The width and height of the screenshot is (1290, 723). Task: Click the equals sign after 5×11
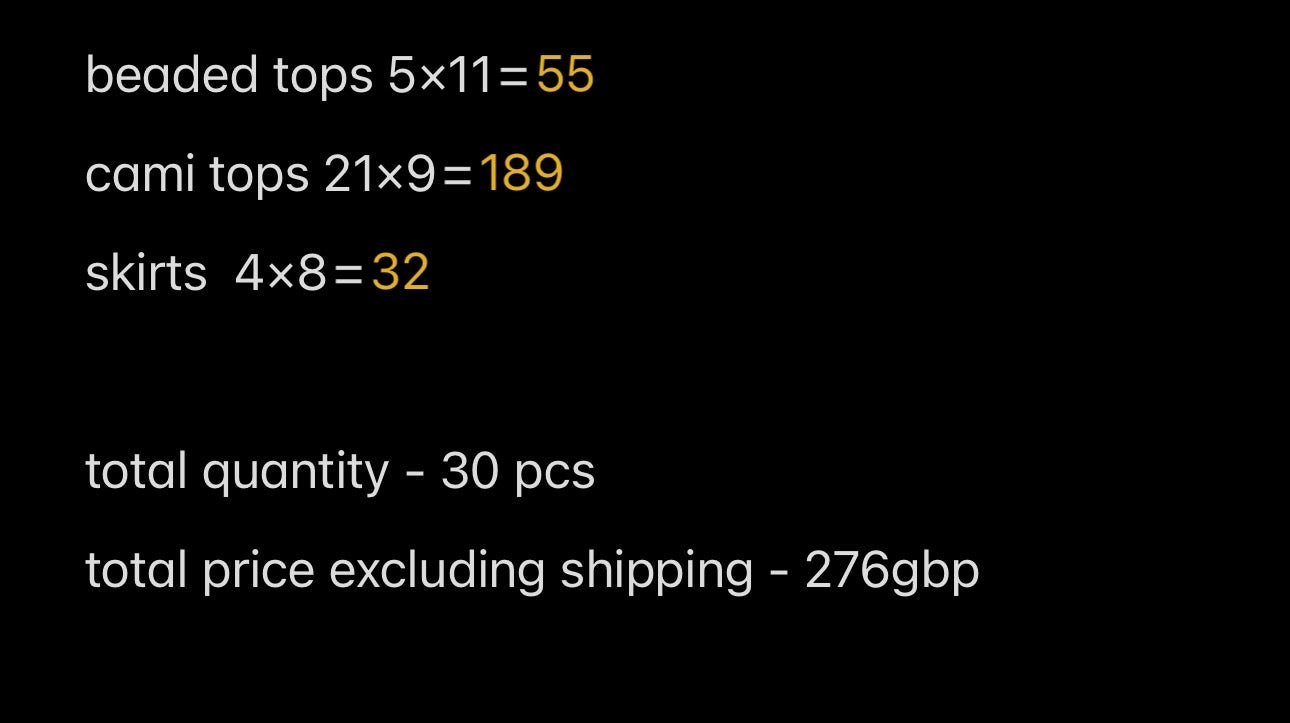point(513,77)
